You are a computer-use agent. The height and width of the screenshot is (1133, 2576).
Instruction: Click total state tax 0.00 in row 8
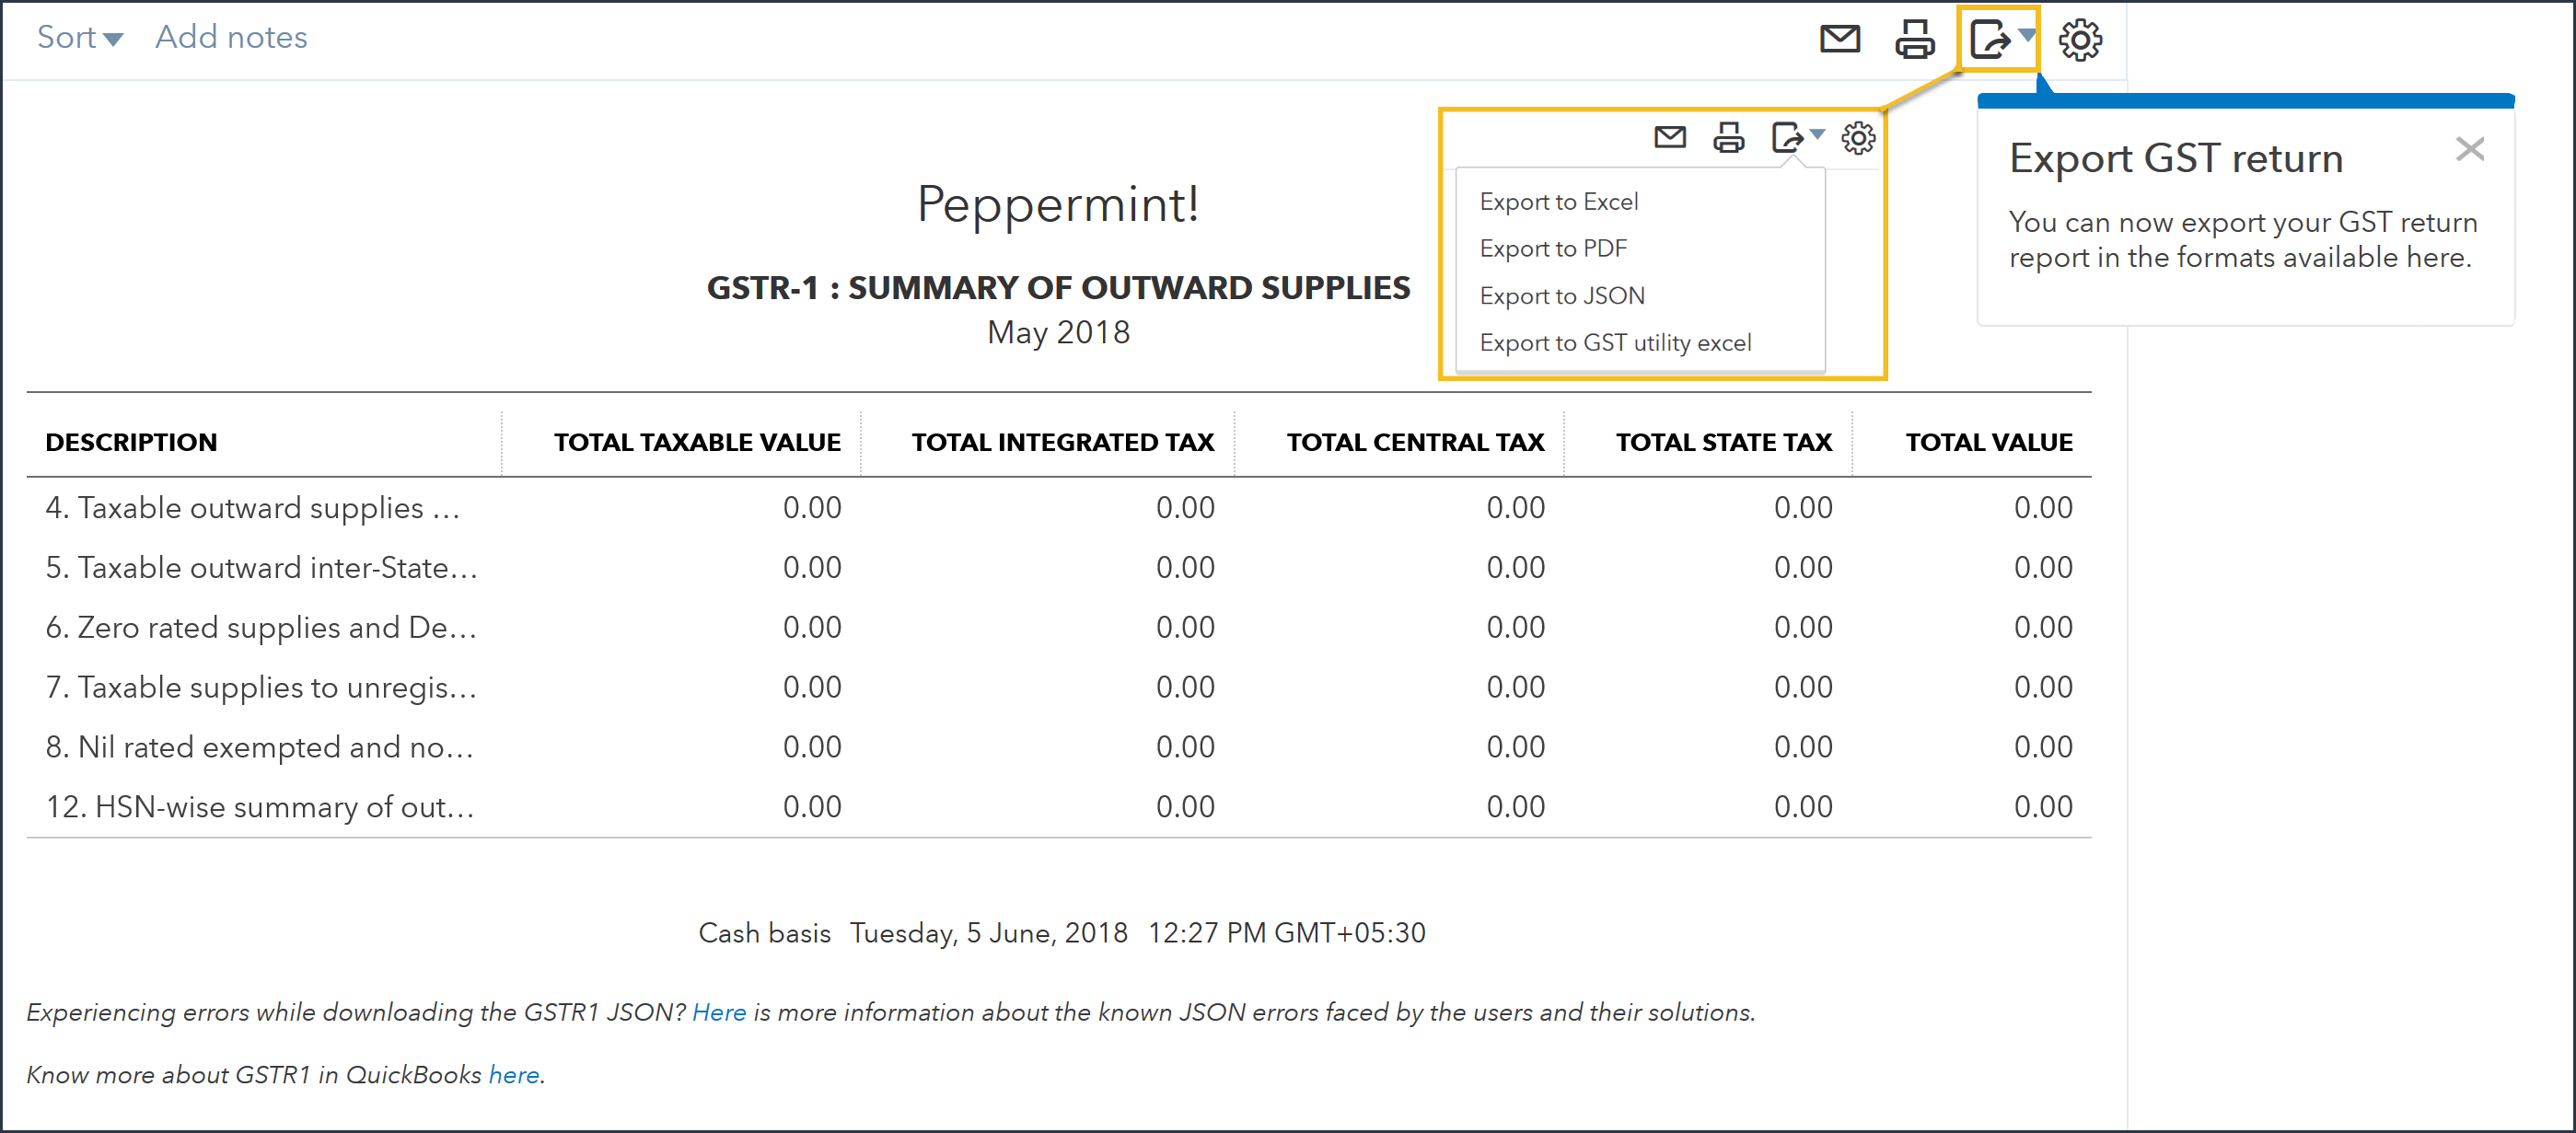coord(1803,747)
